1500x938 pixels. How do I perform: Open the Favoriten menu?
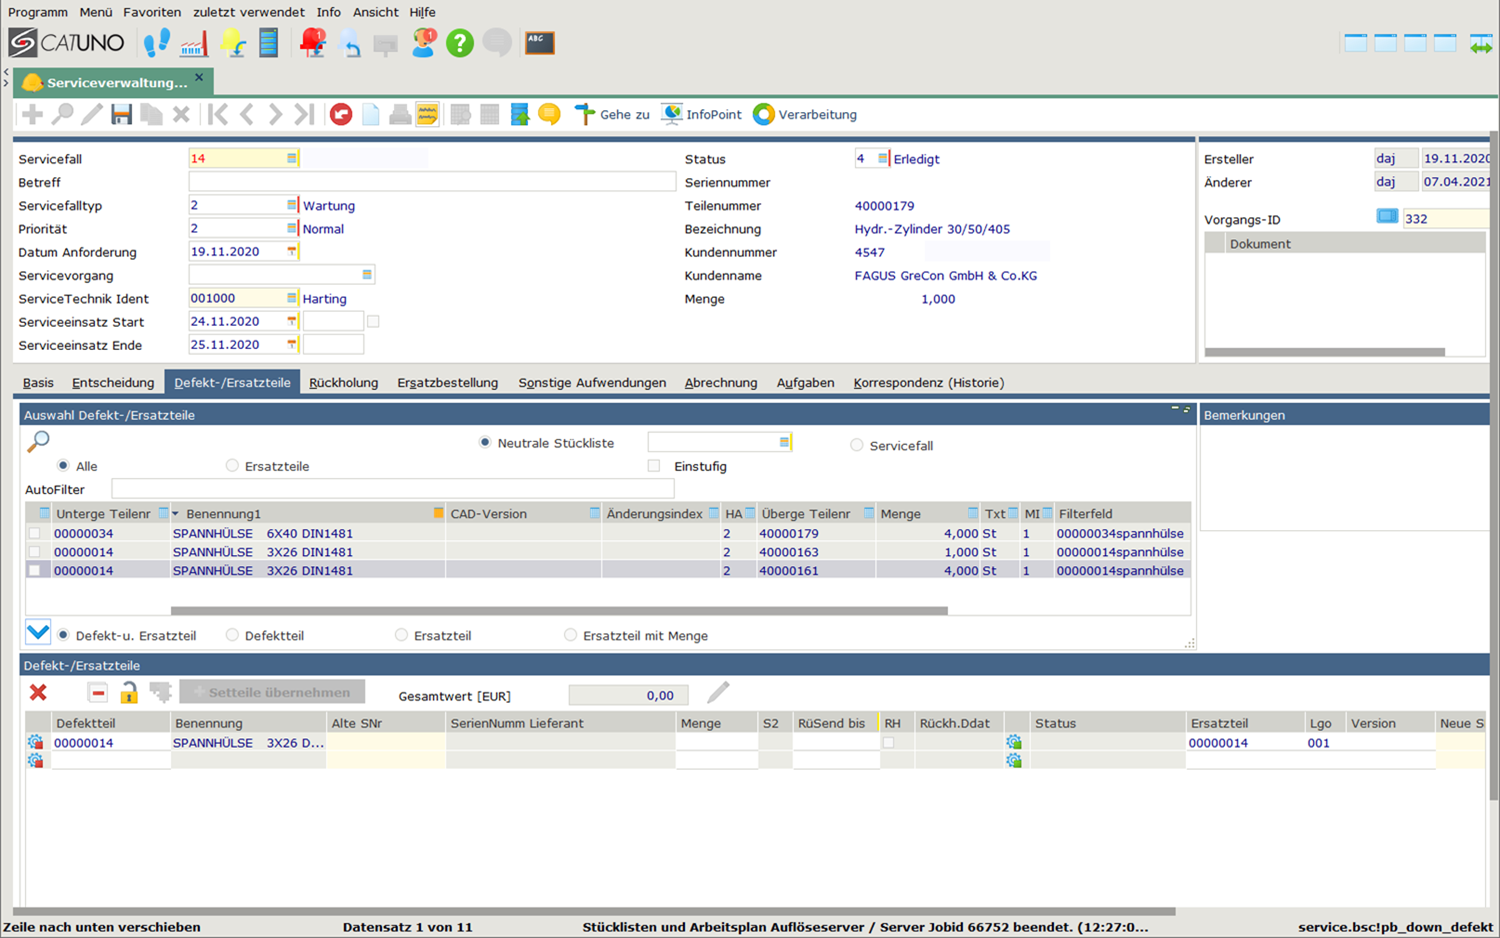(152, 12)
